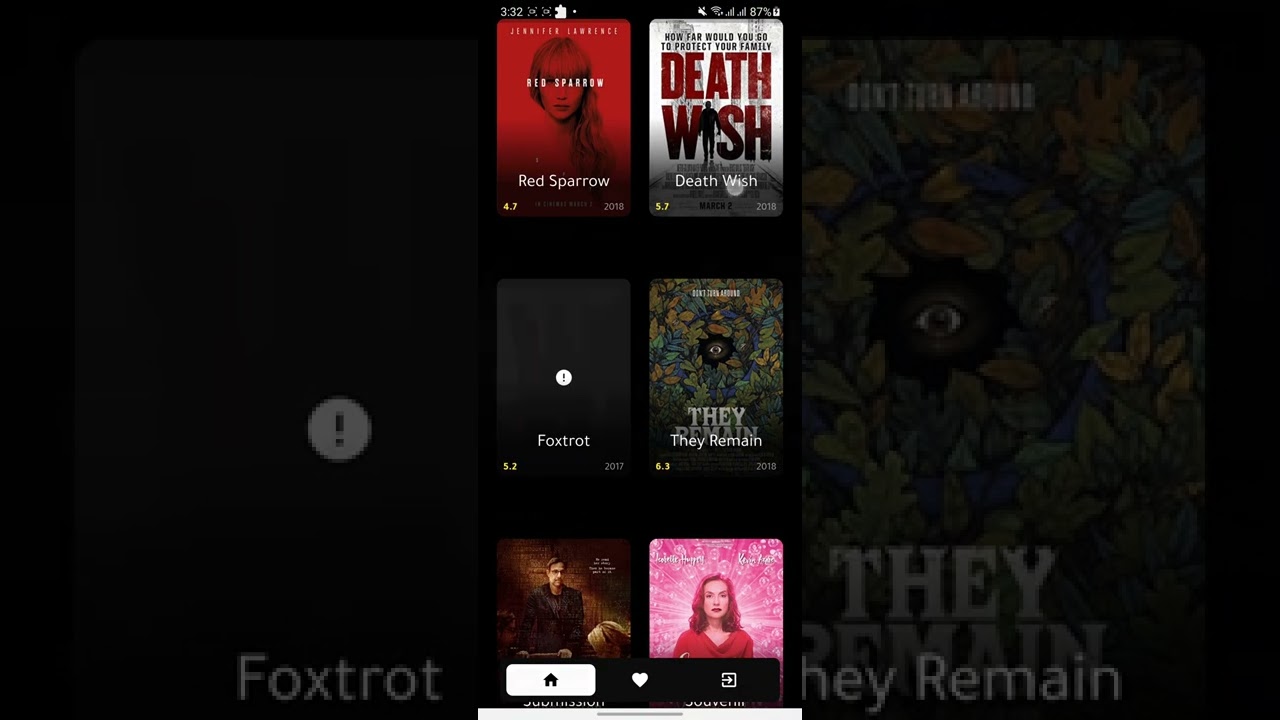Open the Favorites heart tab
Viewport: 1280px width, 720px height.
point(640,680)
